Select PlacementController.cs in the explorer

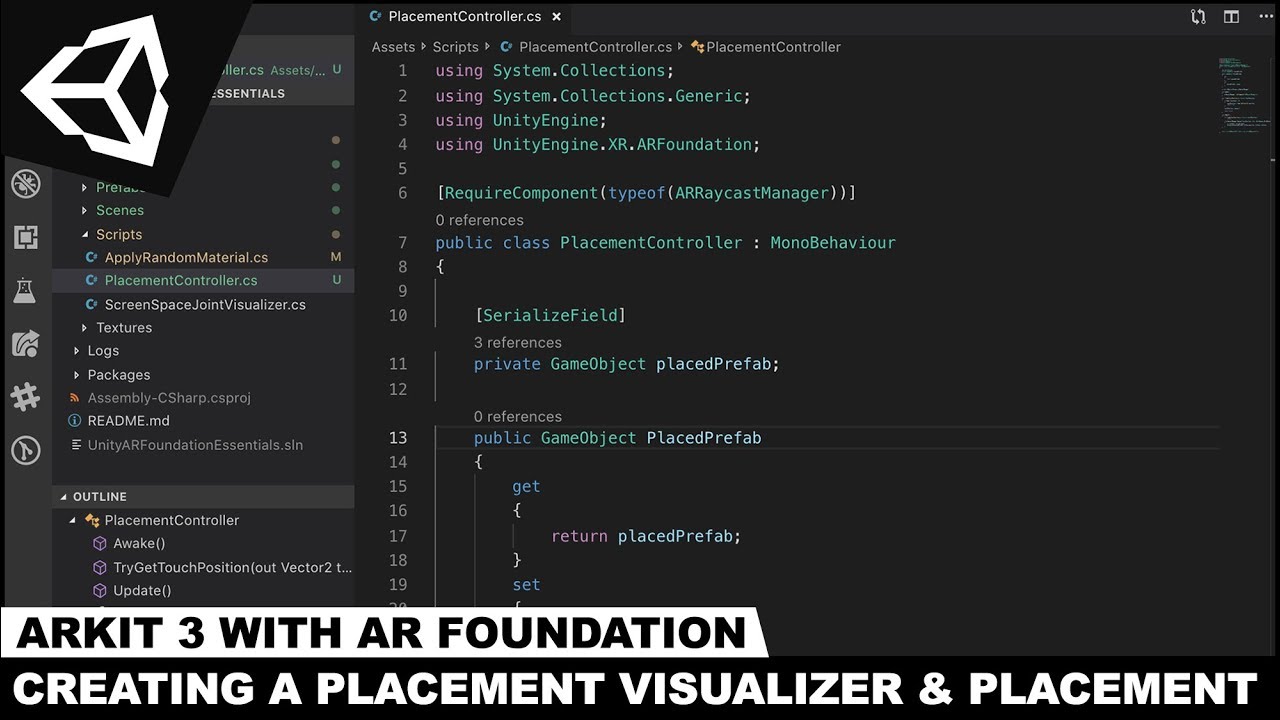point(181,281)
